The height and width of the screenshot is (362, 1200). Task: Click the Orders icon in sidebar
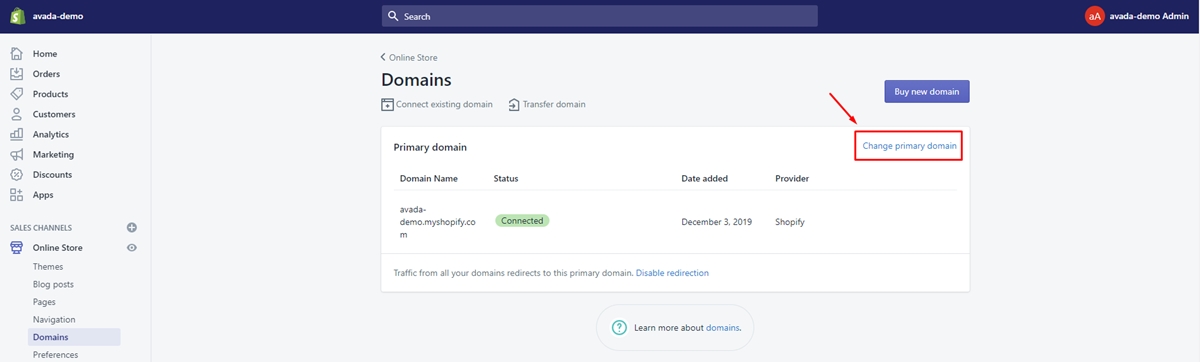(17, 74)
